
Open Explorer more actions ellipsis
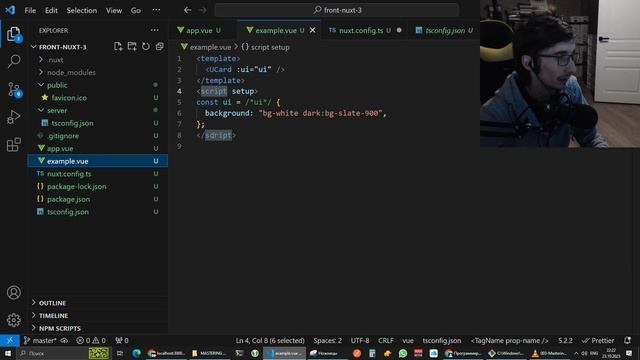coord(154,30)
